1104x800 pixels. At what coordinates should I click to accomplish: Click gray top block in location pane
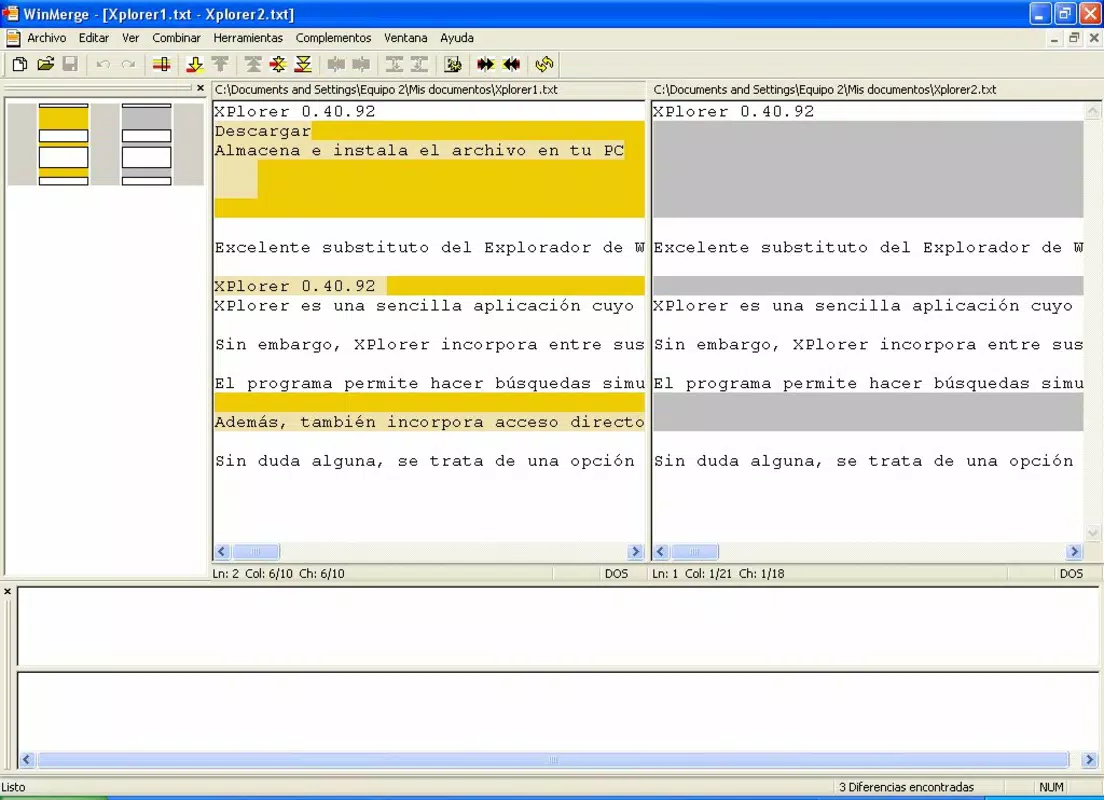[146, 118]
